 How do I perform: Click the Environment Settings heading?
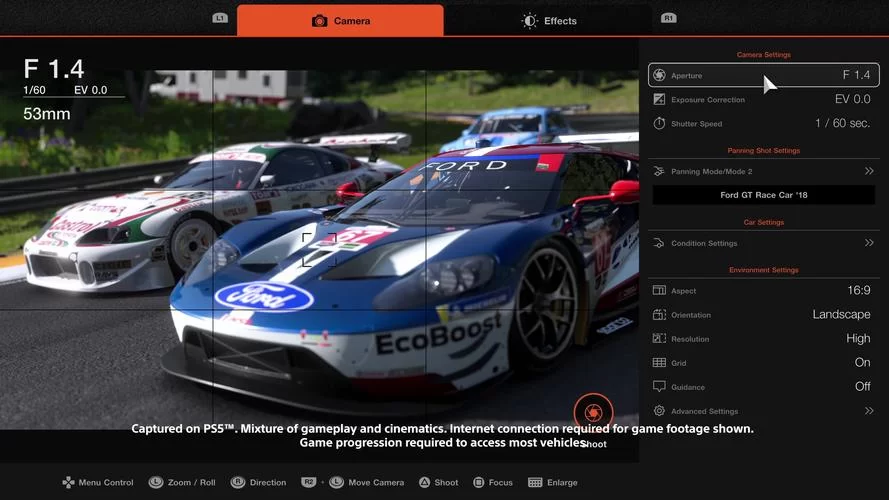pyautogui.click(x=764, y=270)
